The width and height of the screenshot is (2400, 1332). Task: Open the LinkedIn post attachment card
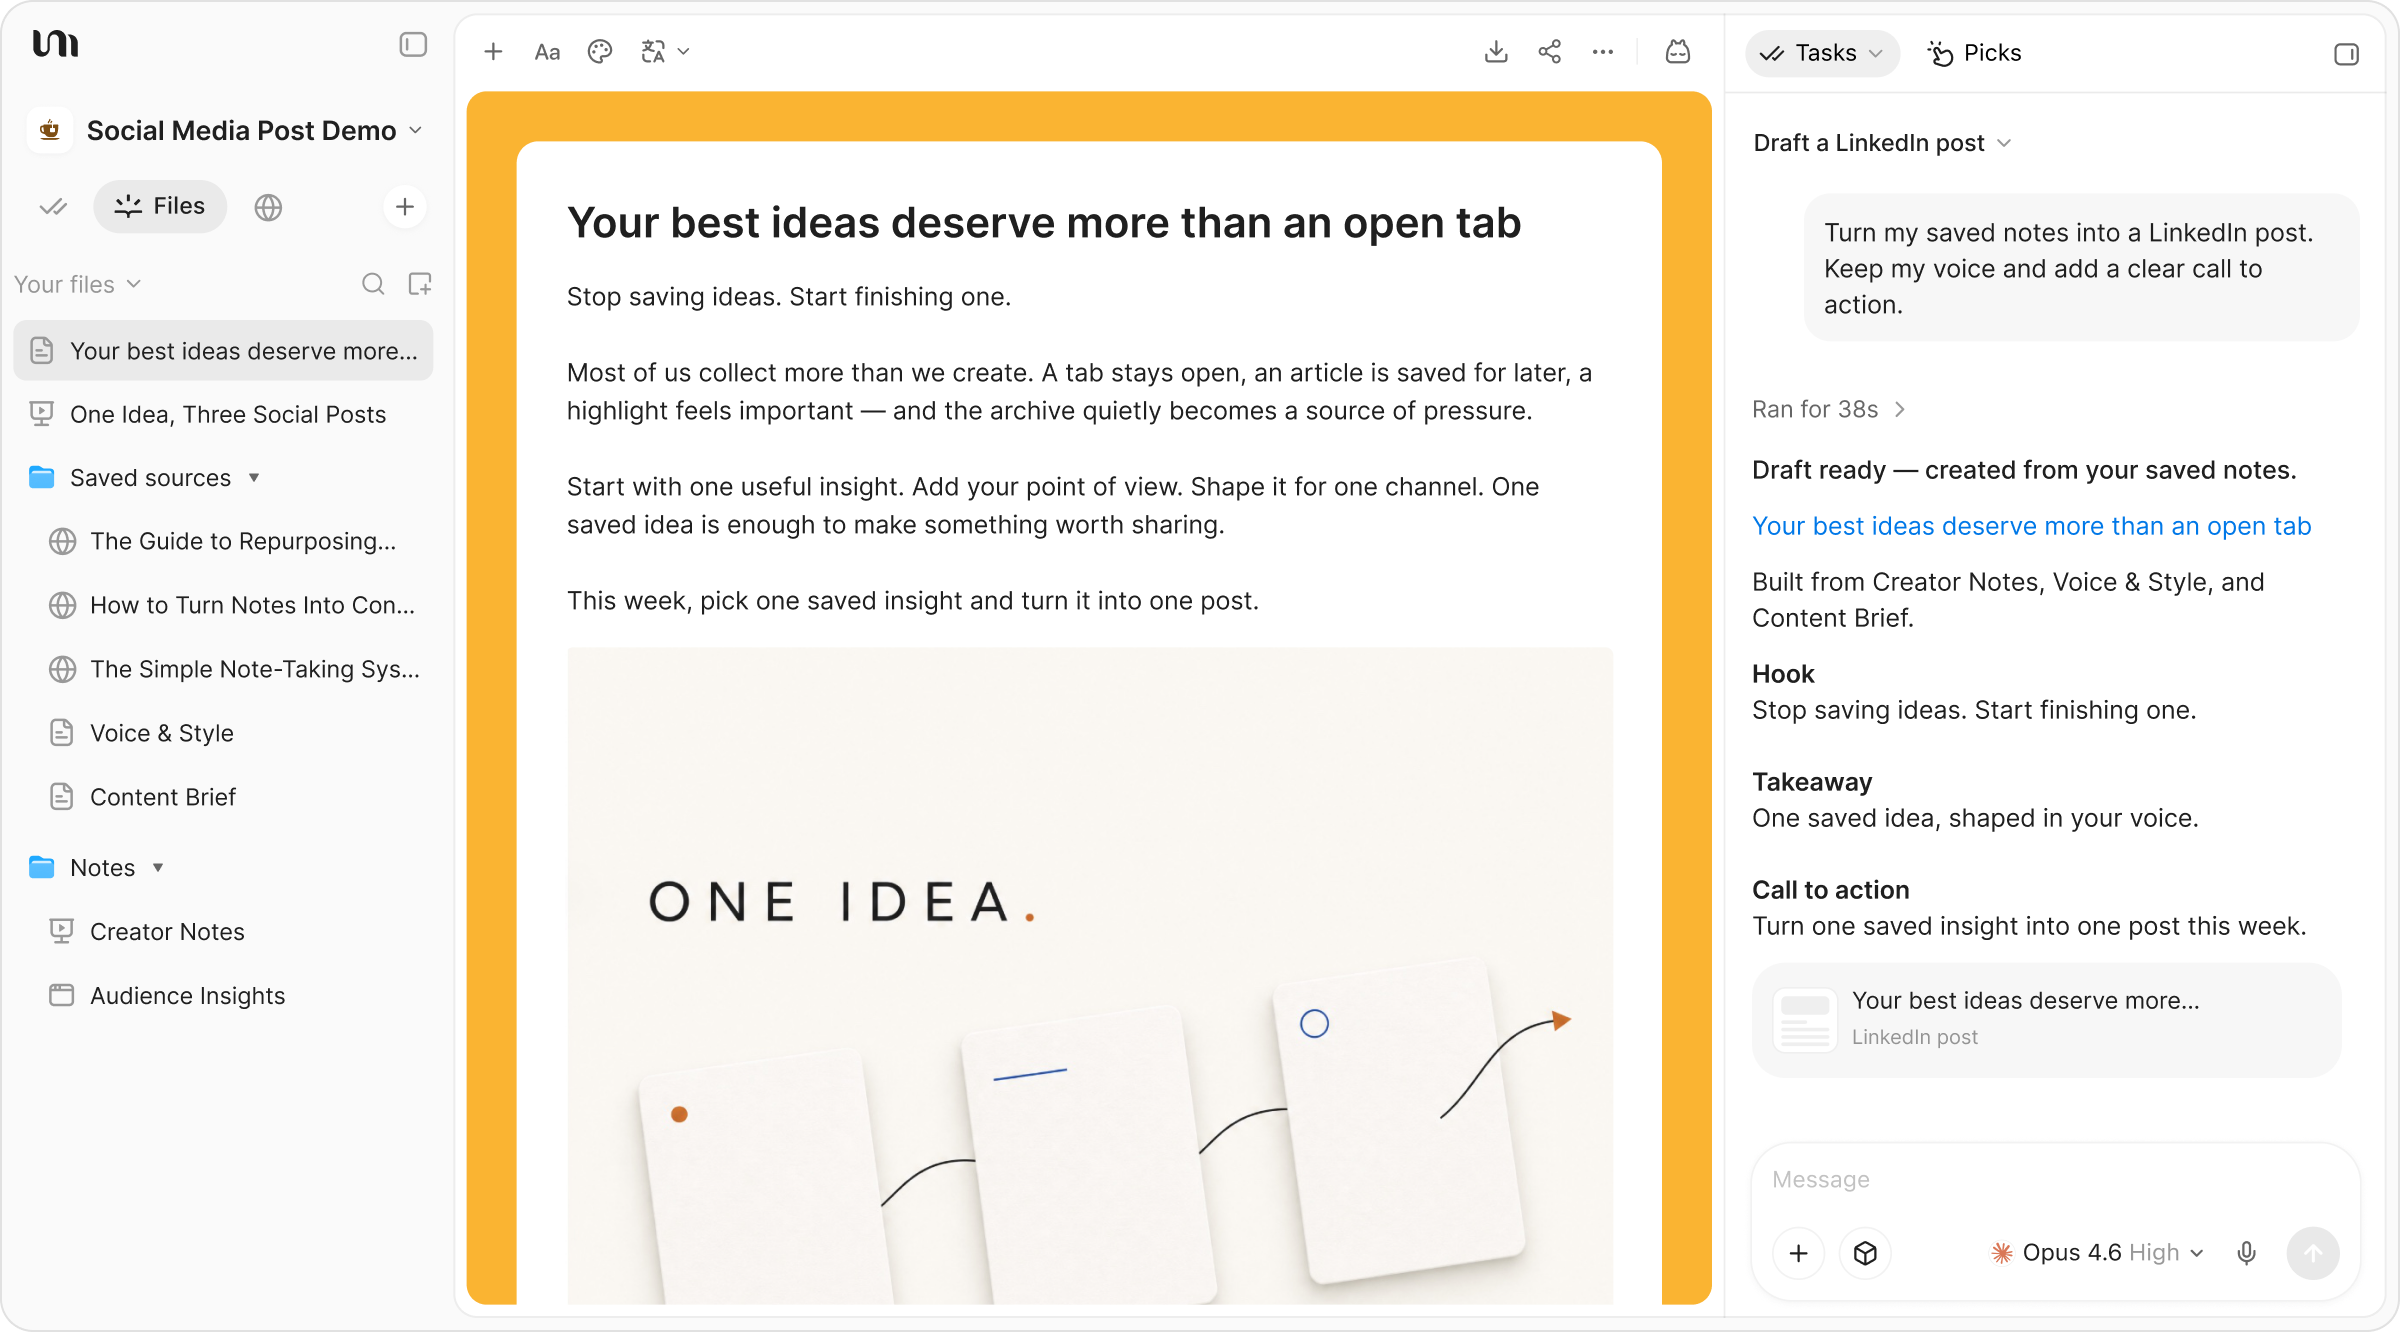click(2047, 1020)
